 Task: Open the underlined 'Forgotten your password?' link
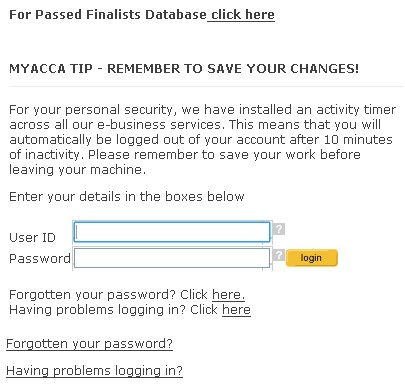[89, 344]
